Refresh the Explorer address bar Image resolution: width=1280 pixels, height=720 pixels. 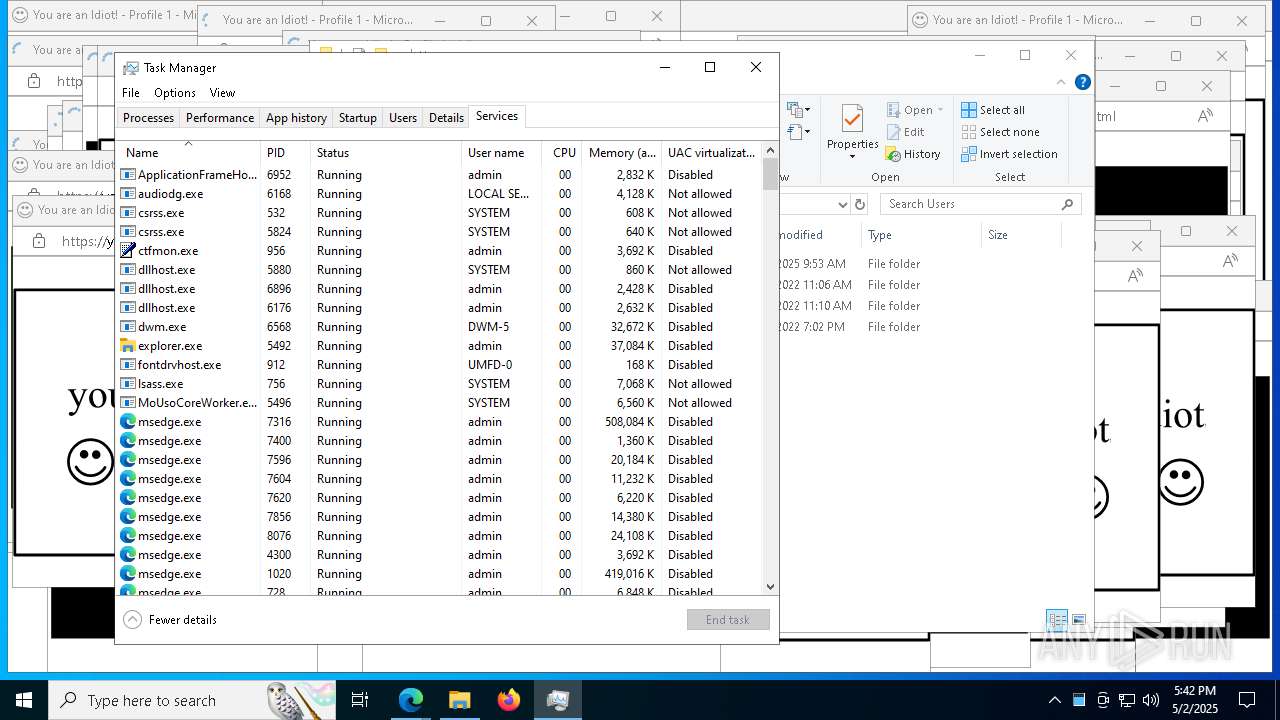(x=859, y=204)
